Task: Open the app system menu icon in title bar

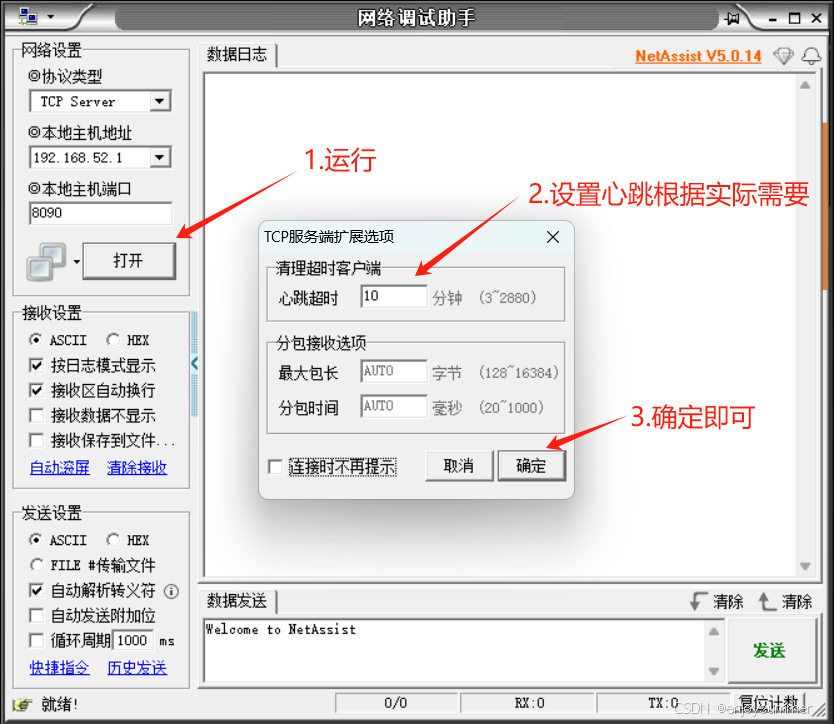Action: (27, 17)
